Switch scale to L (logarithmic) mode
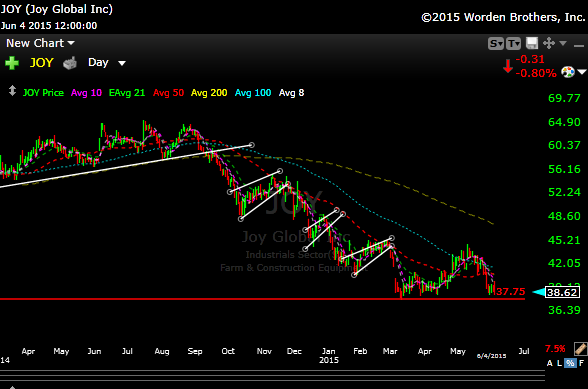Image resolution: width=588 pixels, height=389 pixels. [559, 363]
